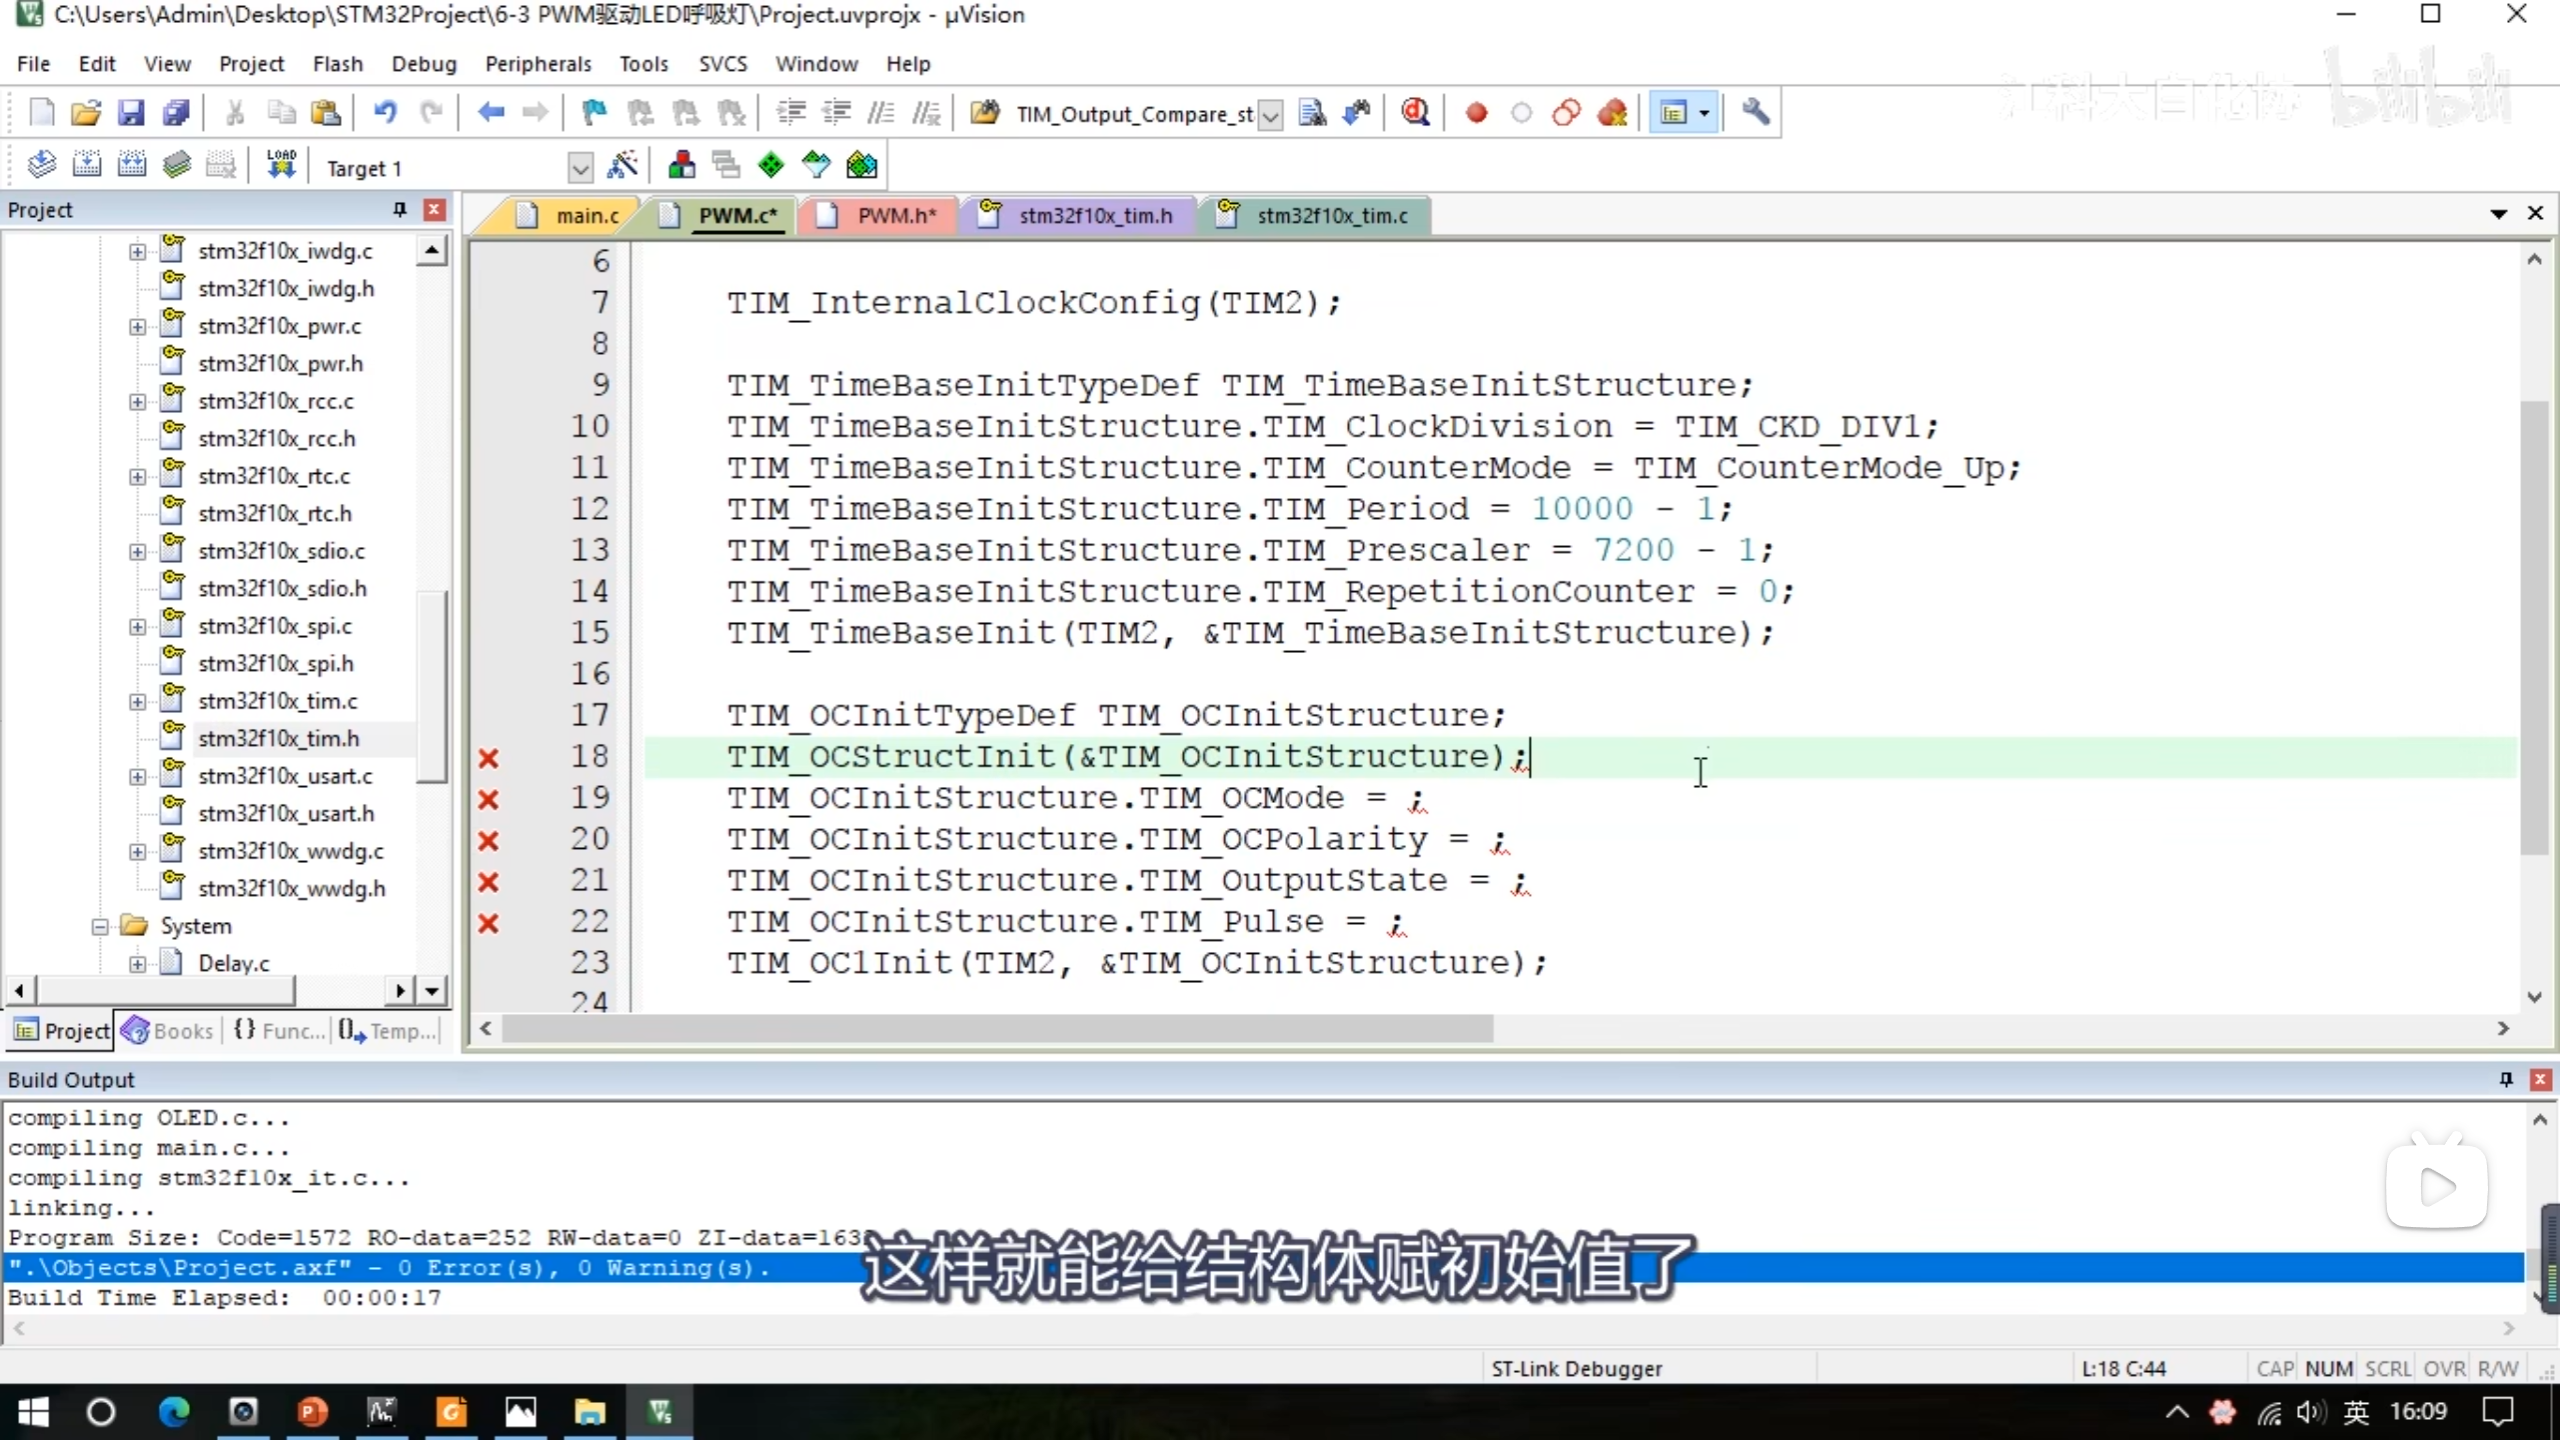Click the Build target icon
This screenshot has width=2560, height=1440.
click(x=87, y=165)
